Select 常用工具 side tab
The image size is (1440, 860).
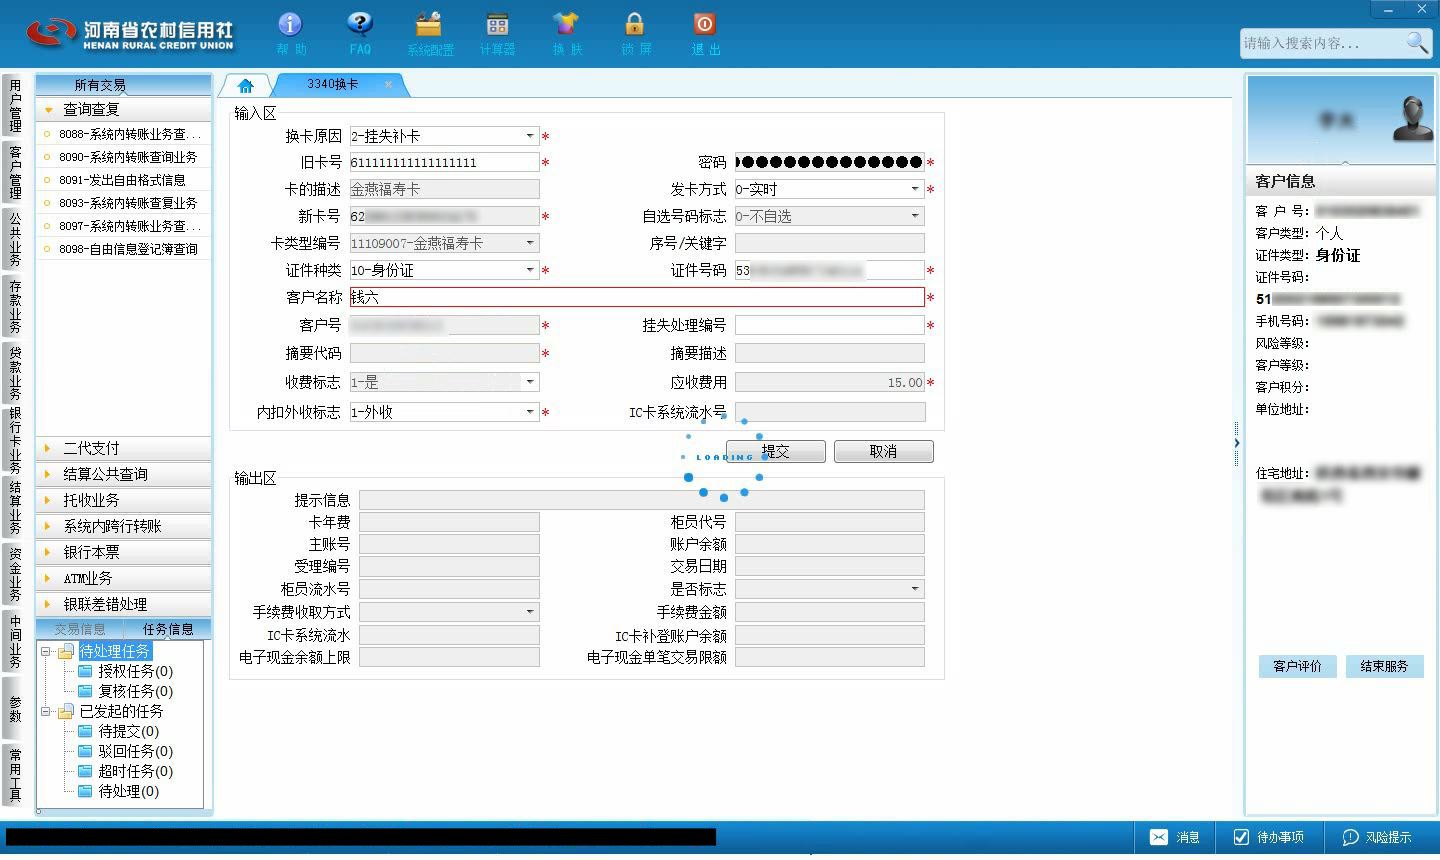pos(15,775)
